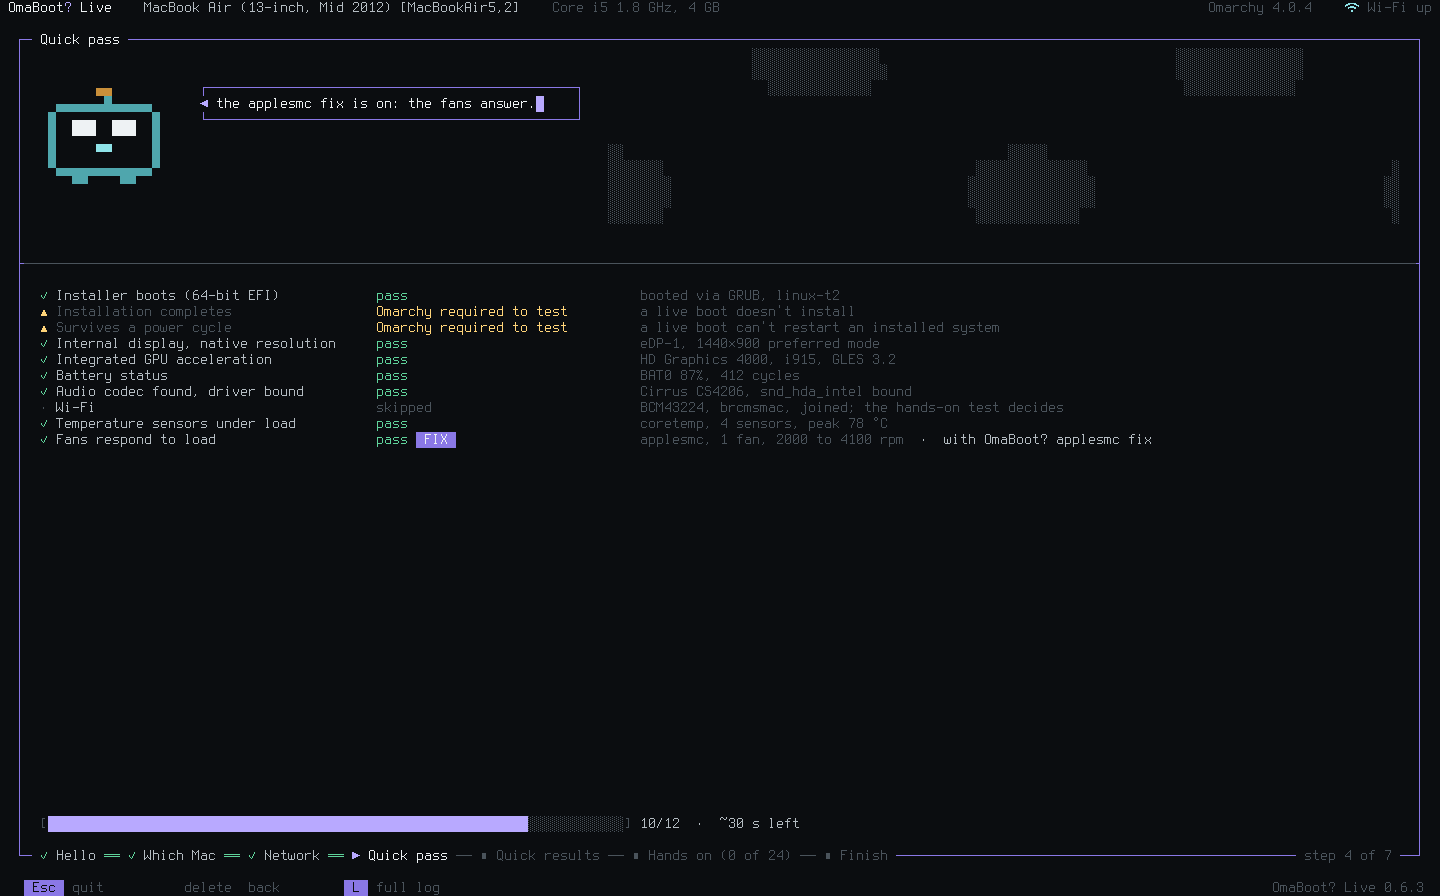1440x896 pixels.
Task: Click the check mark beside Installer boots
Action: coord(44,295)
